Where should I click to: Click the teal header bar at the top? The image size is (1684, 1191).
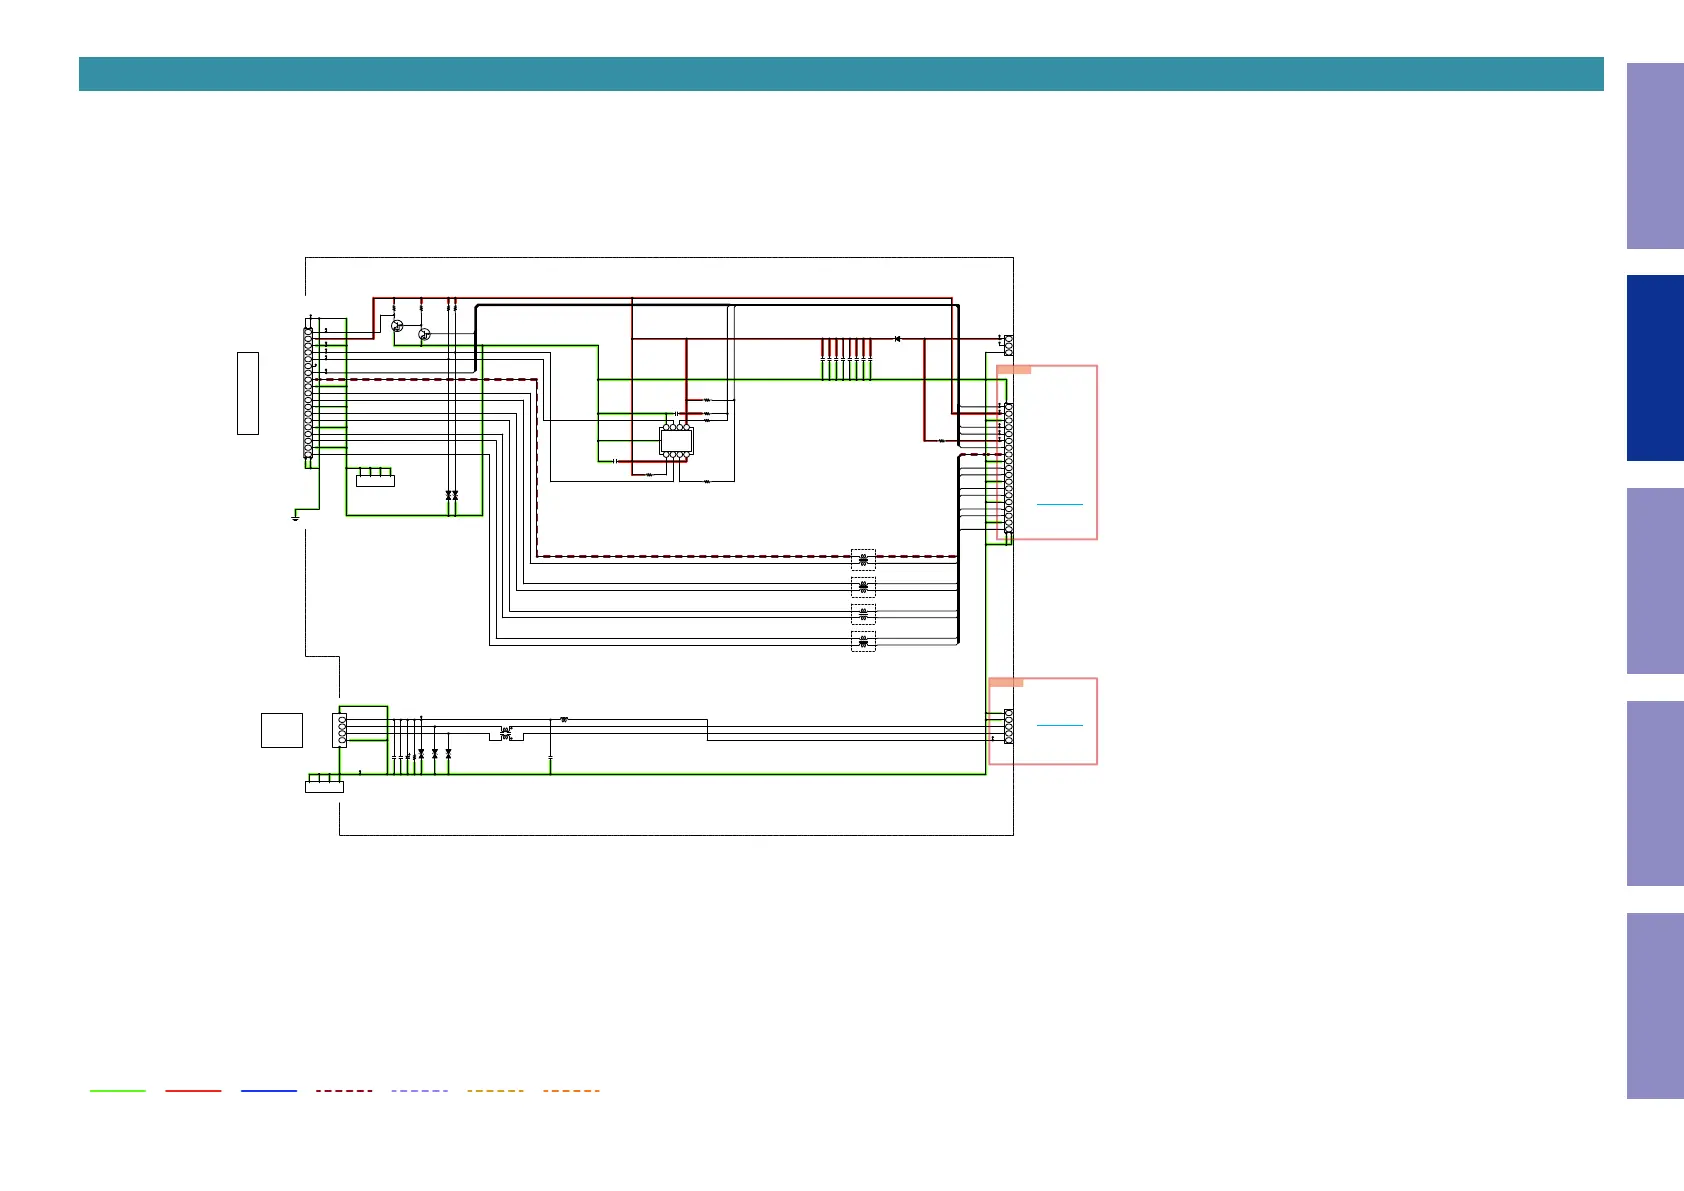pos(841,74)
